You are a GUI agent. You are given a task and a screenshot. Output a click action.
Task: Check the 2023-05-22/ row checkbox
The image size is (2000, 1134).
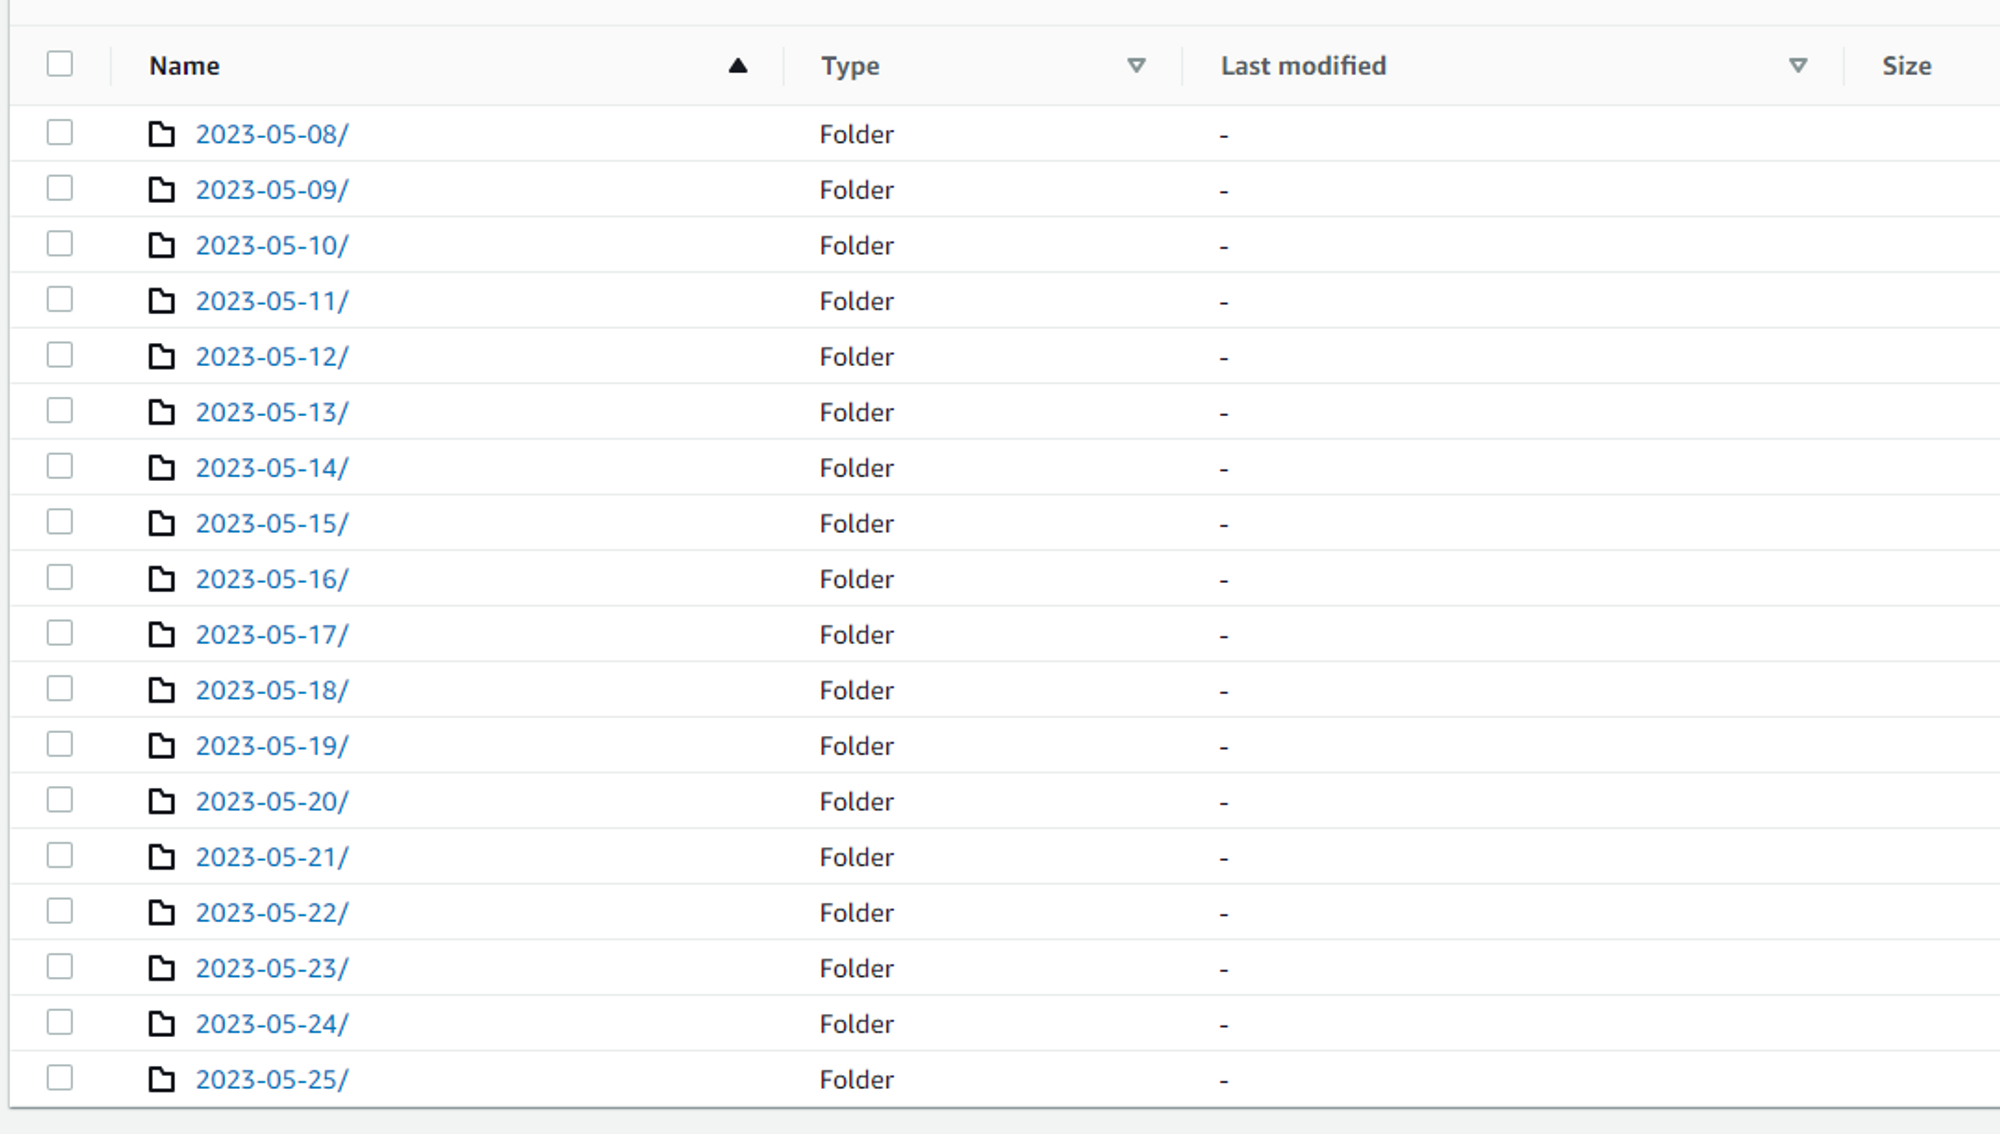(x=60, y=911)
